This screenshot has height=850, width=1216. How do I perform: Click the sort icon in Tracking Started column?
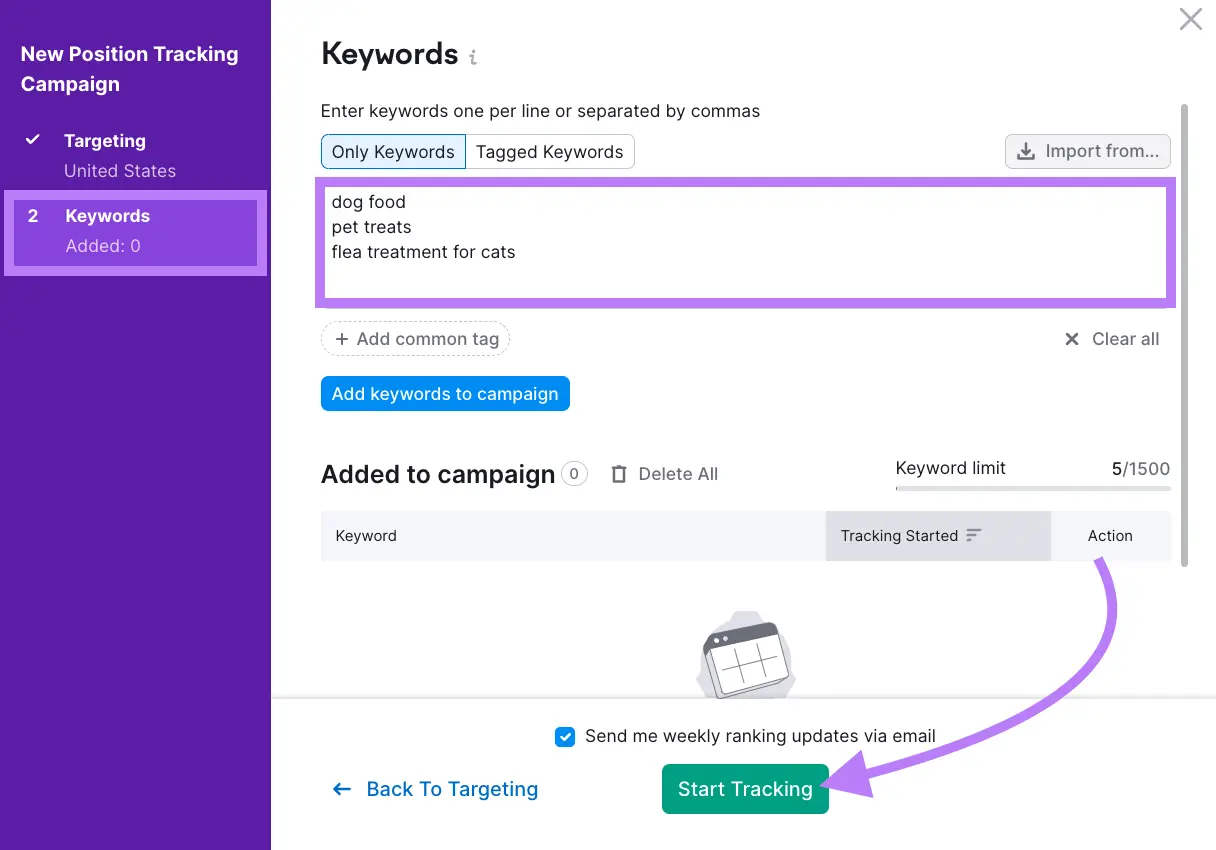973,535
